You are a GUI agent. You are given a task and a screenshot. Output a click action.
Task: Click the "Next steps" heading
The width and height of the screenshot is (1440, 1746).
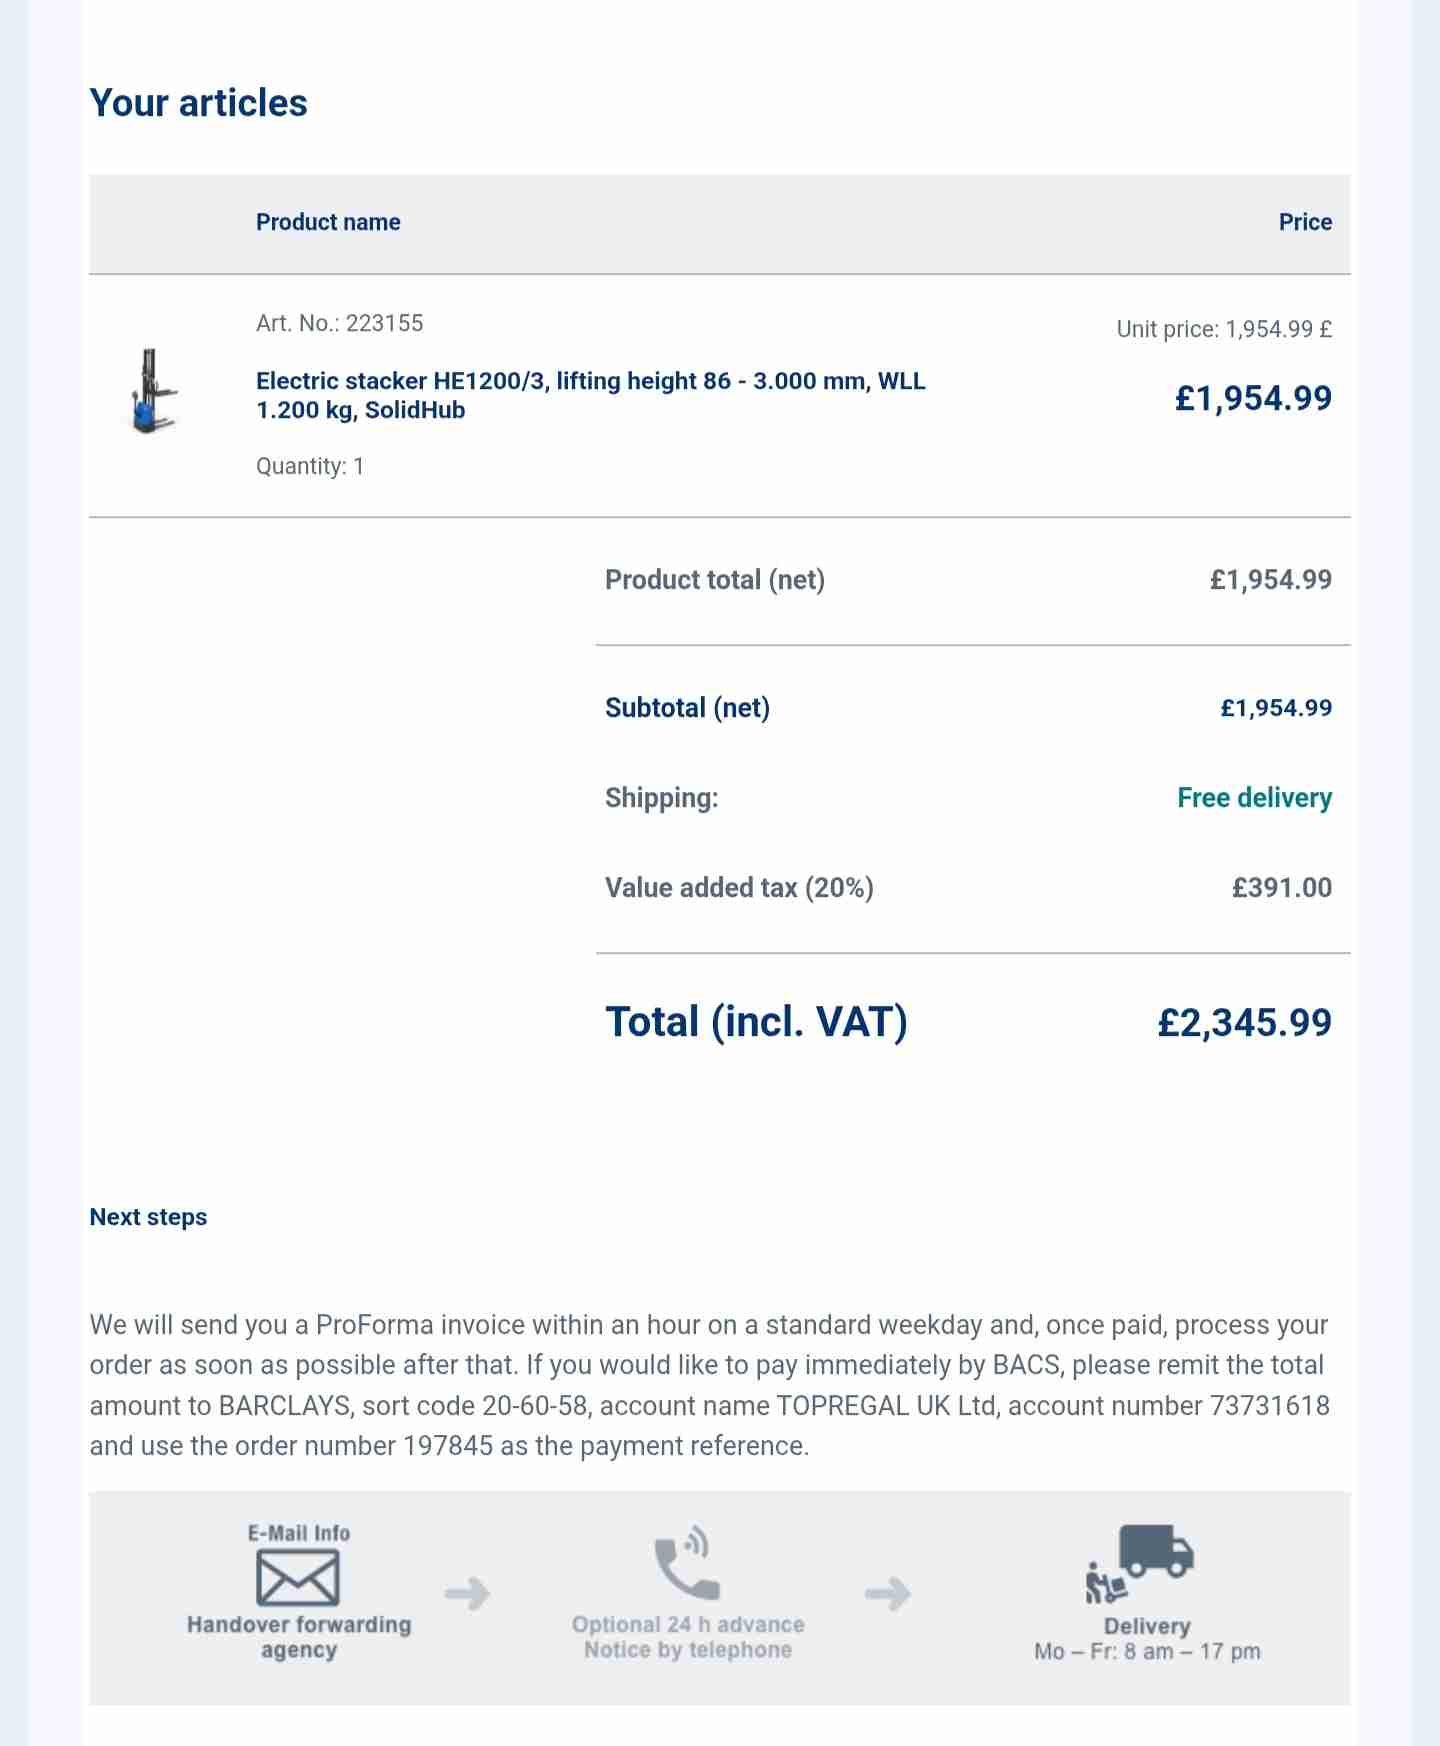(148, 1217)
